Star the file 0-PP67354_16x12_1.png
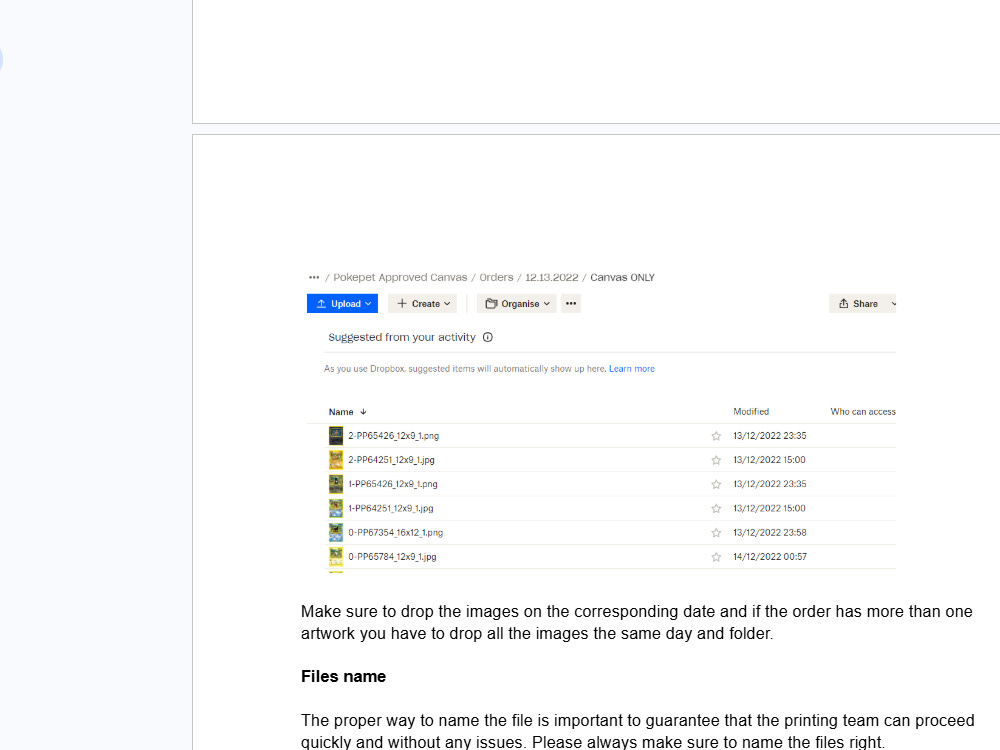The width and height of the screenshot is (1000, 750). (x=716, y=533)
